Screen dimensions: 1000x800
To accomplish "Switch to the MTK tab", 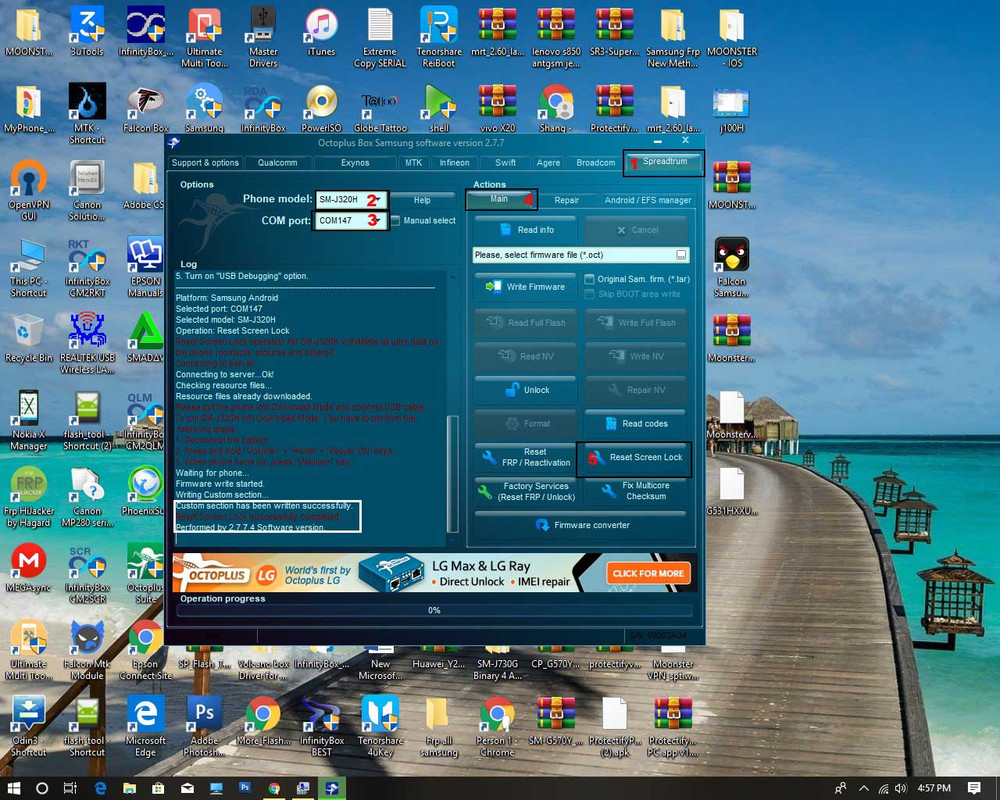I will 414,163.
